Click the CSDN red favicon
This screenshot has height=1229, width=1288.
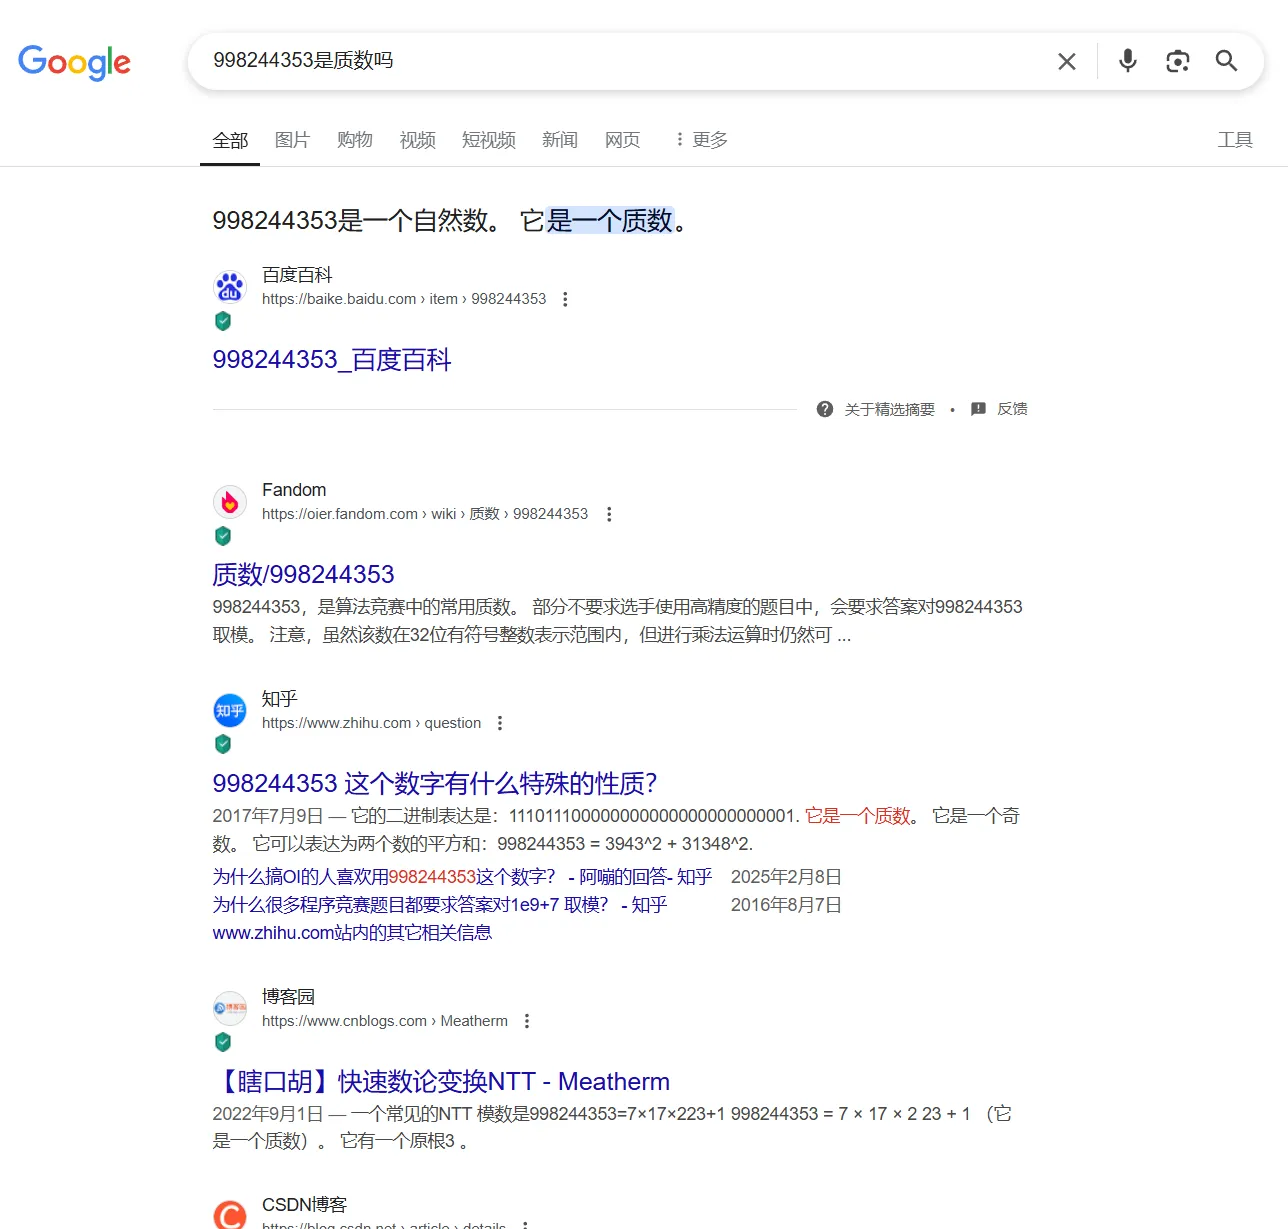(230, 1215)
